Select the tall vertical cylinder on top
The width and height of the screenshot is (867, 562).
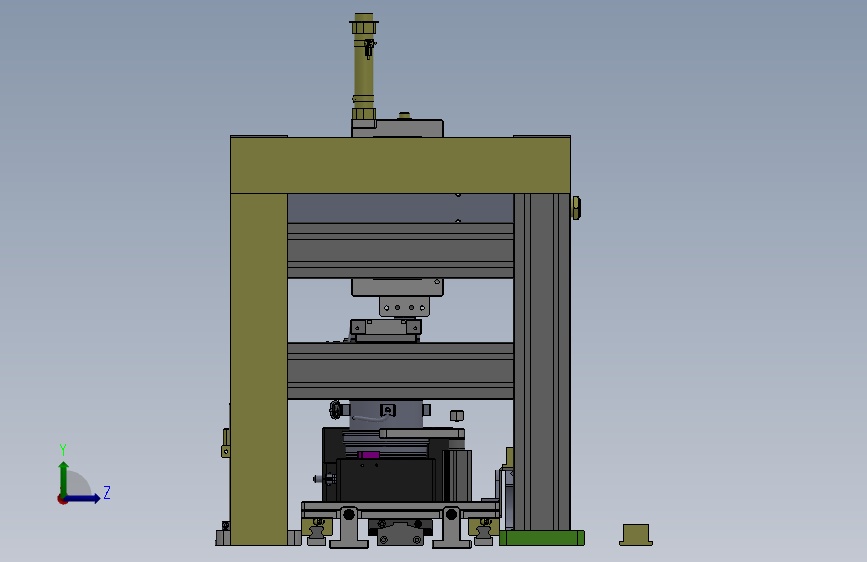pos(364,66)
